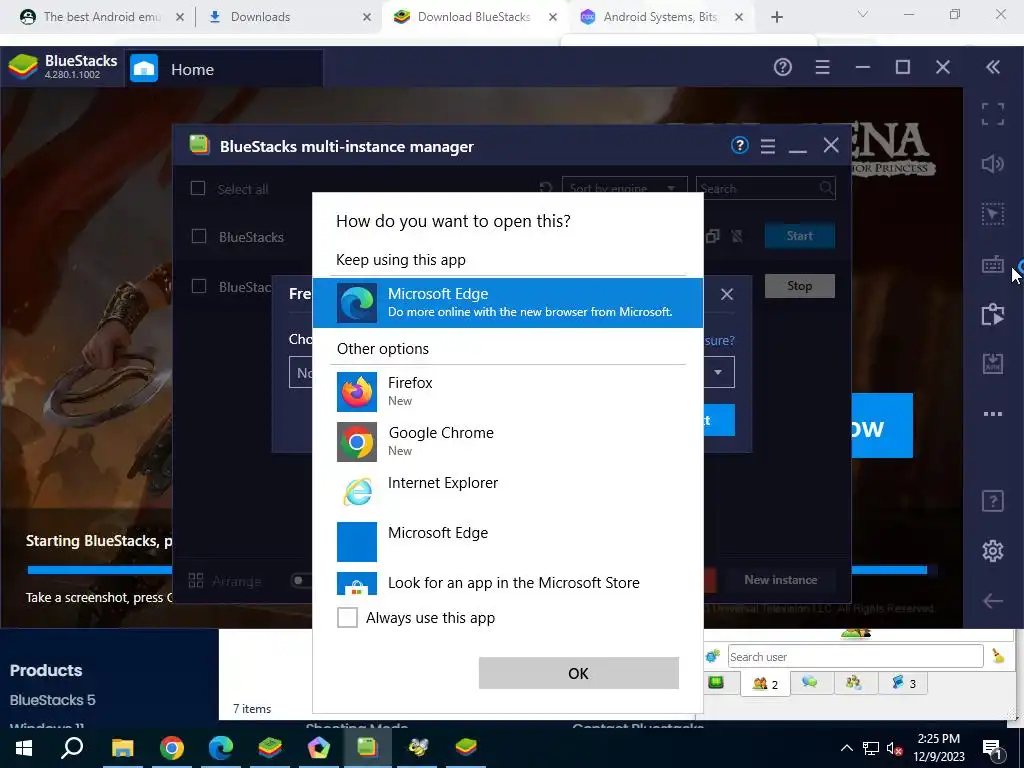Click the instance manager Search field
The image size is (1024, 768).
tap(765, 188)
